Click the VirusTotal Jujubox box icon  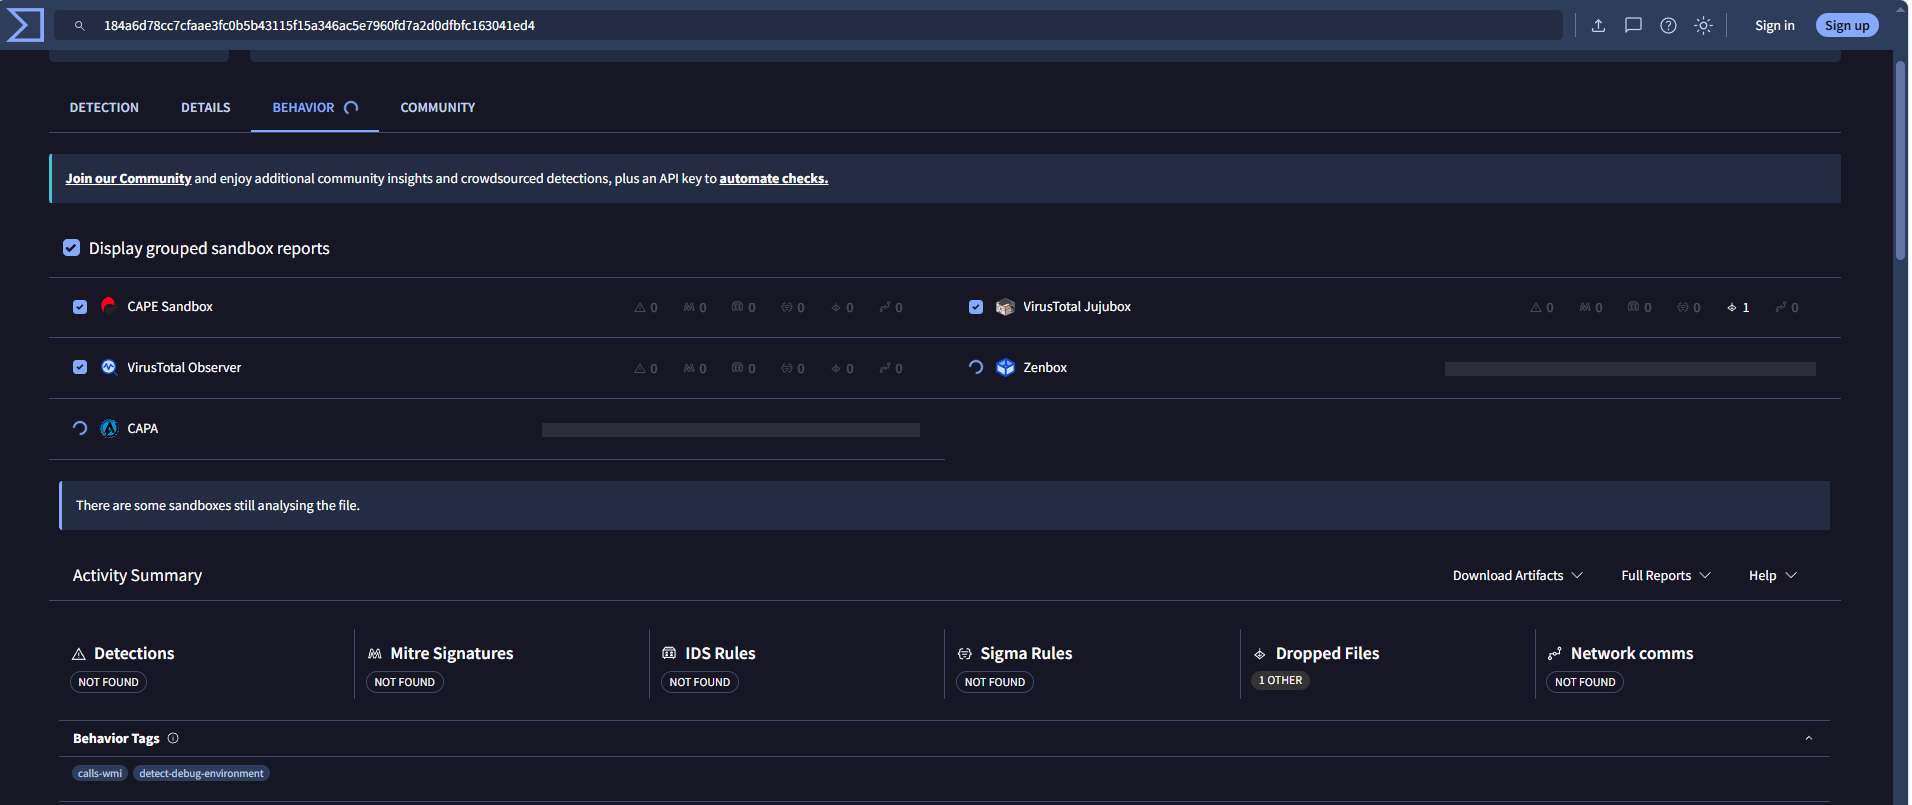pos(1005,307)
